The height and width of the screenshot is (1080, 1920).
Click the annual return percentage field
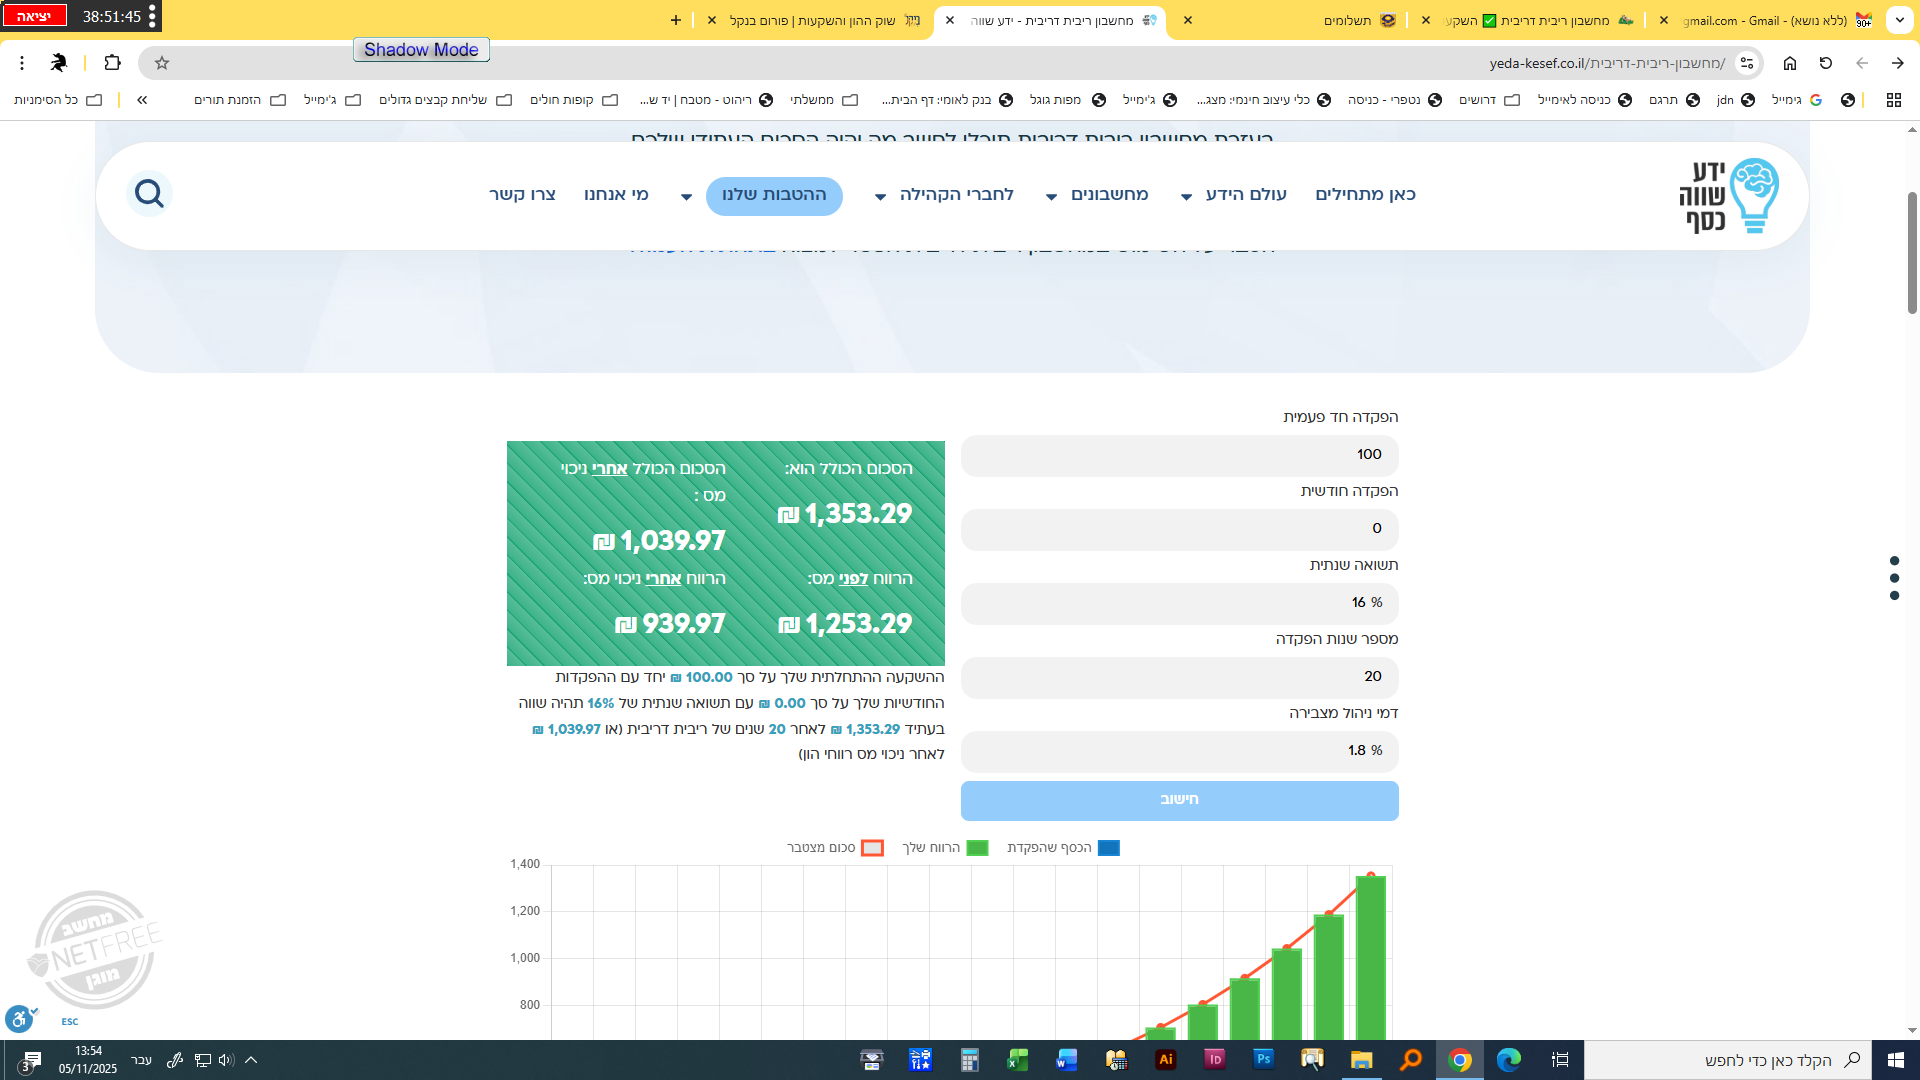click(x=1179, y=603)
